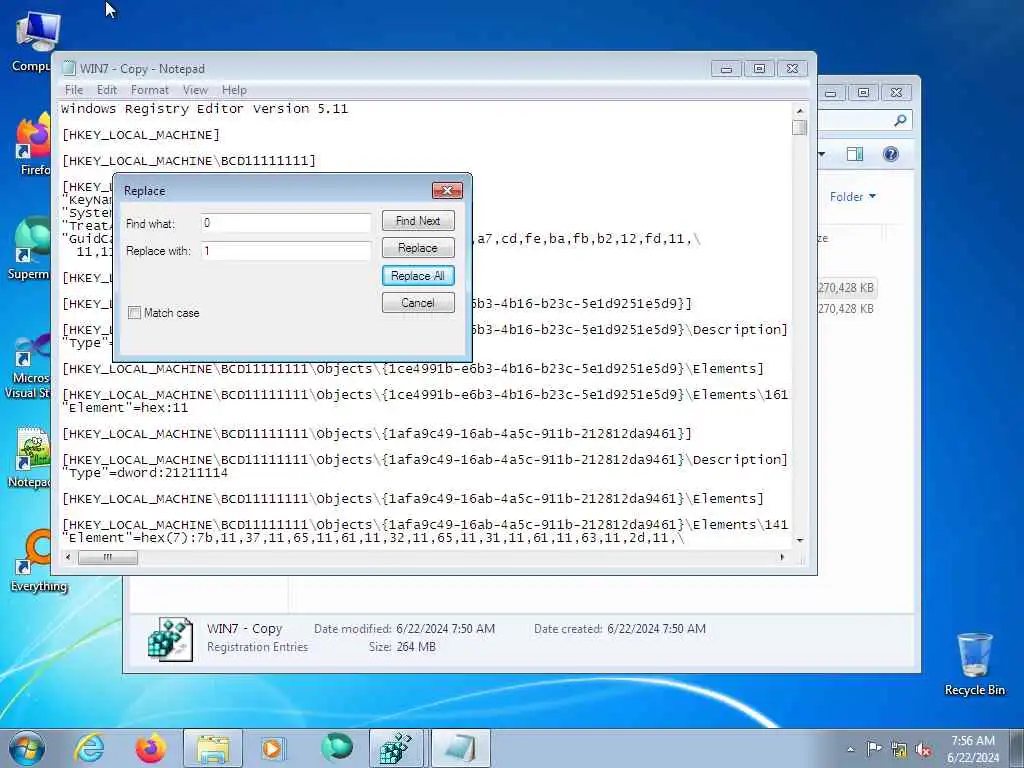Click the Notepad title bar document icon
Screen dimensions: 1024x768
69,69
